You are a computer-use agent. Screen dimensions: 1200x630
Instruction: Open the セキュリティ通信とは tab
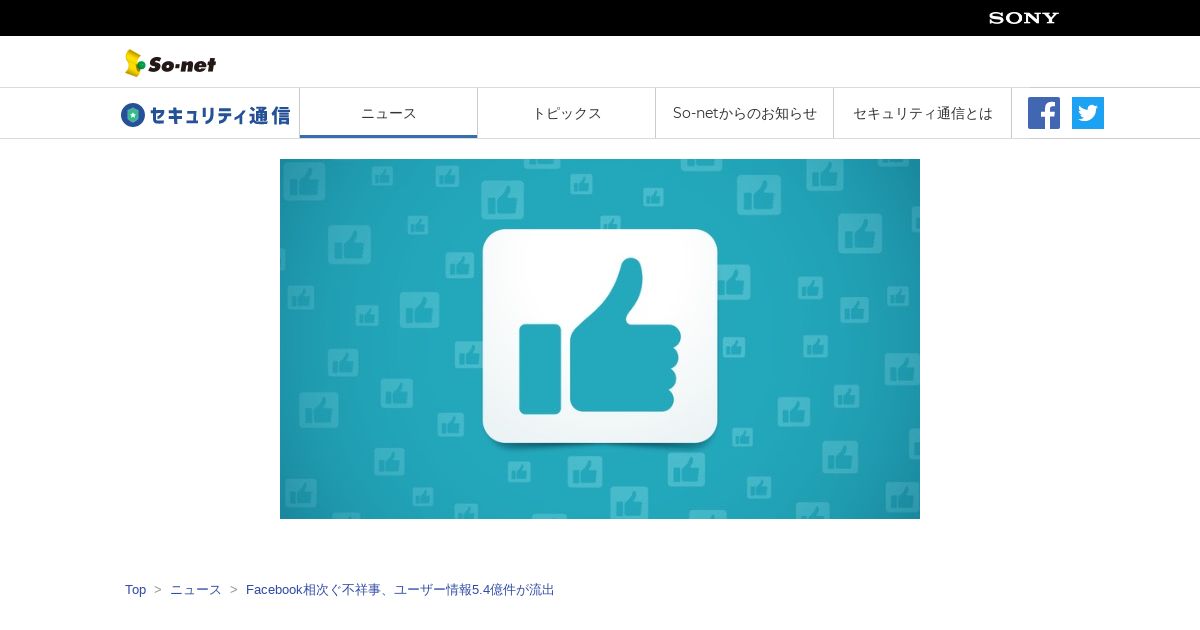coord(923,113)
